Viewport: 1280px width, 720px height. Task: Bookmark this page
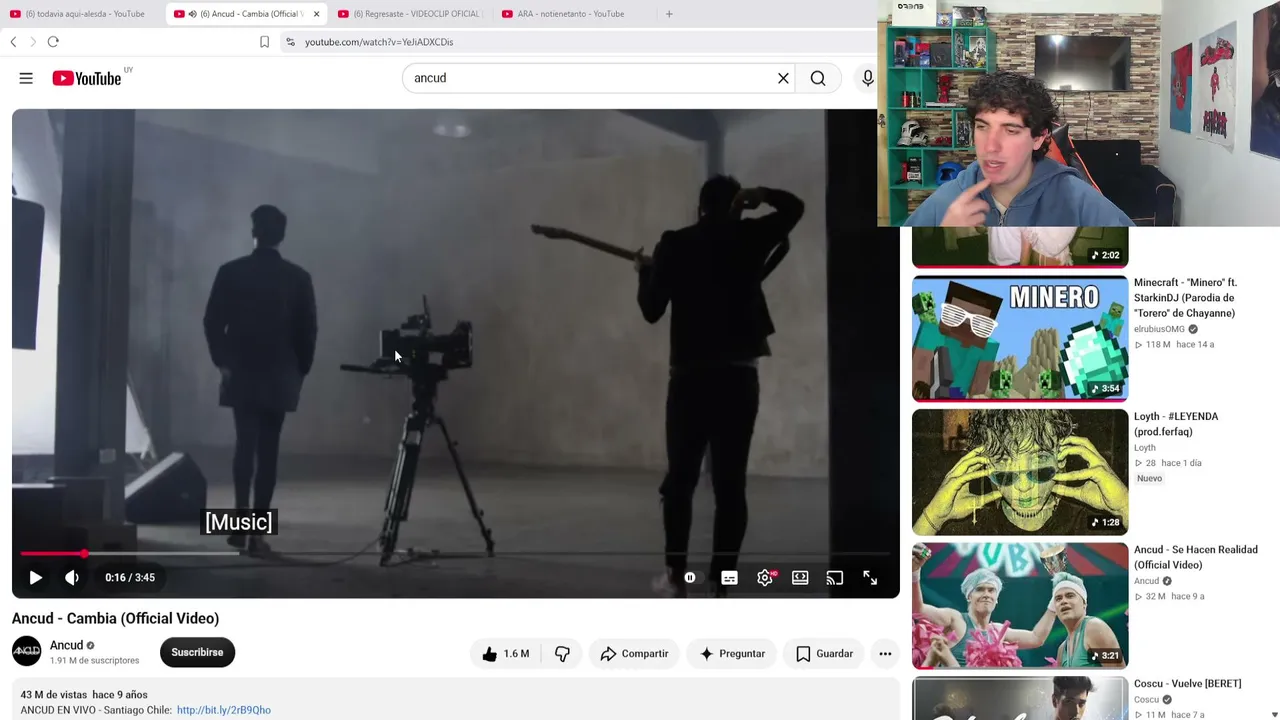(264, 42)
